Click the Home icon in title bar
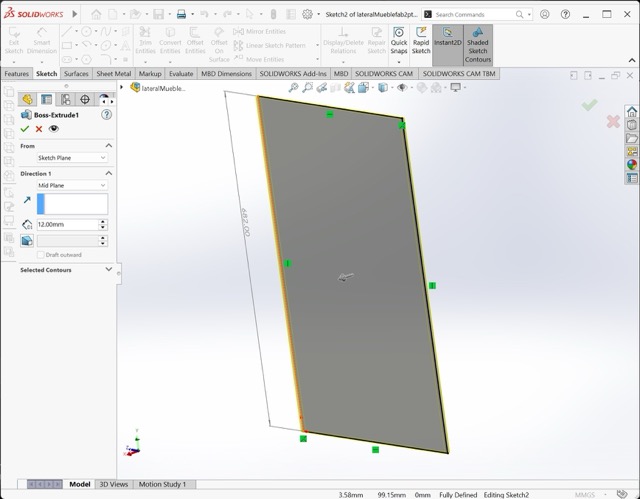The height and width of the screenshot is (499, 640). 96,14
